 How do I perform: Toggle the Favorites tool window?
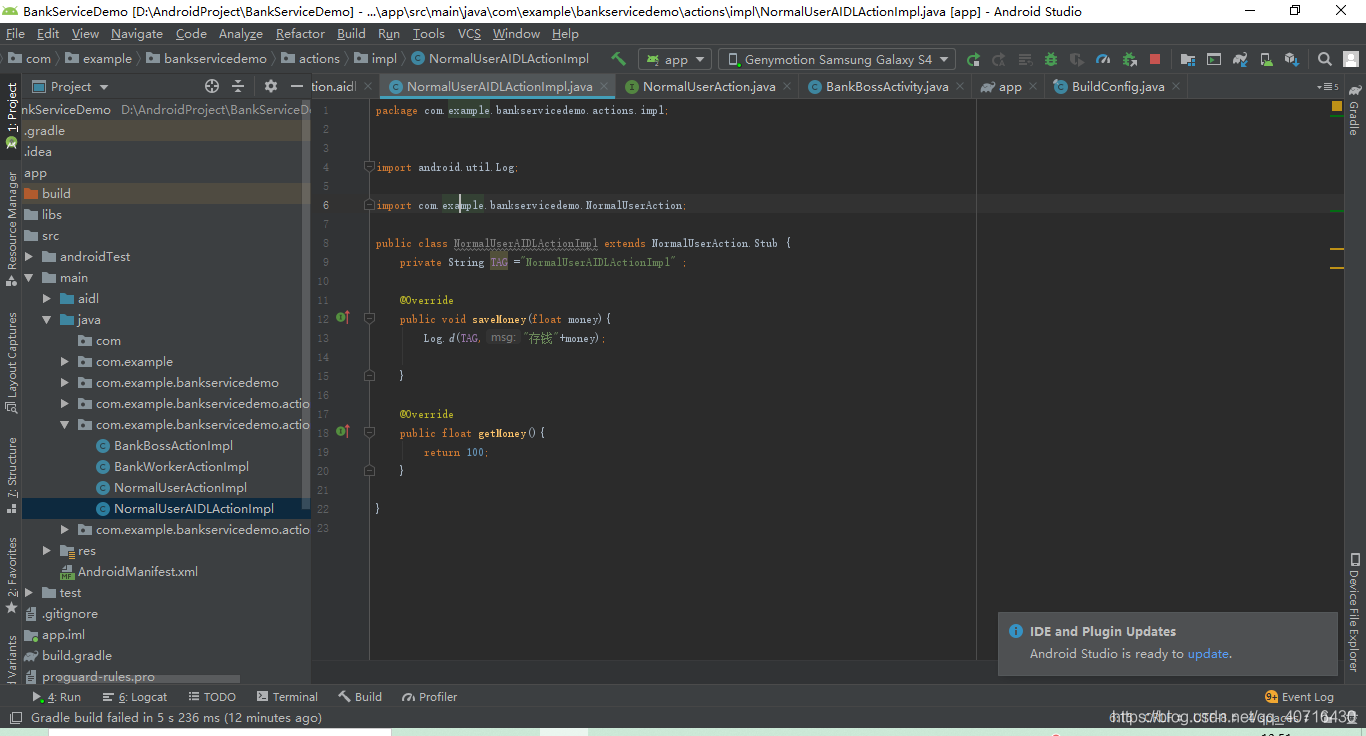[x=11, y=575]
